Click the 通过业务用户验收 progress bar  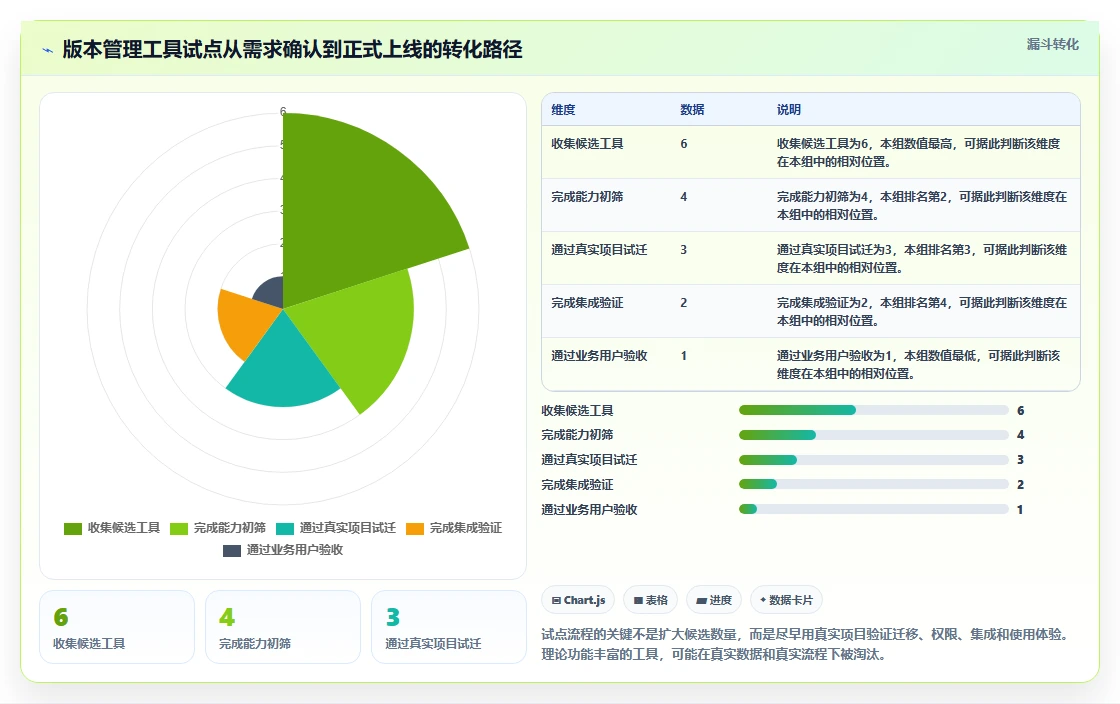click(874, 509)
